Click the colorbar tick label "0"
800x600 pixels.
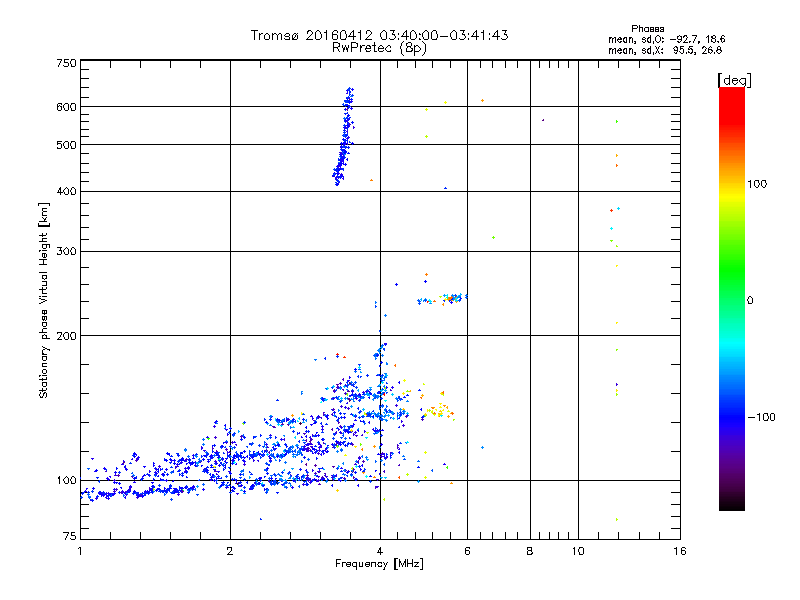click(750, 301)
